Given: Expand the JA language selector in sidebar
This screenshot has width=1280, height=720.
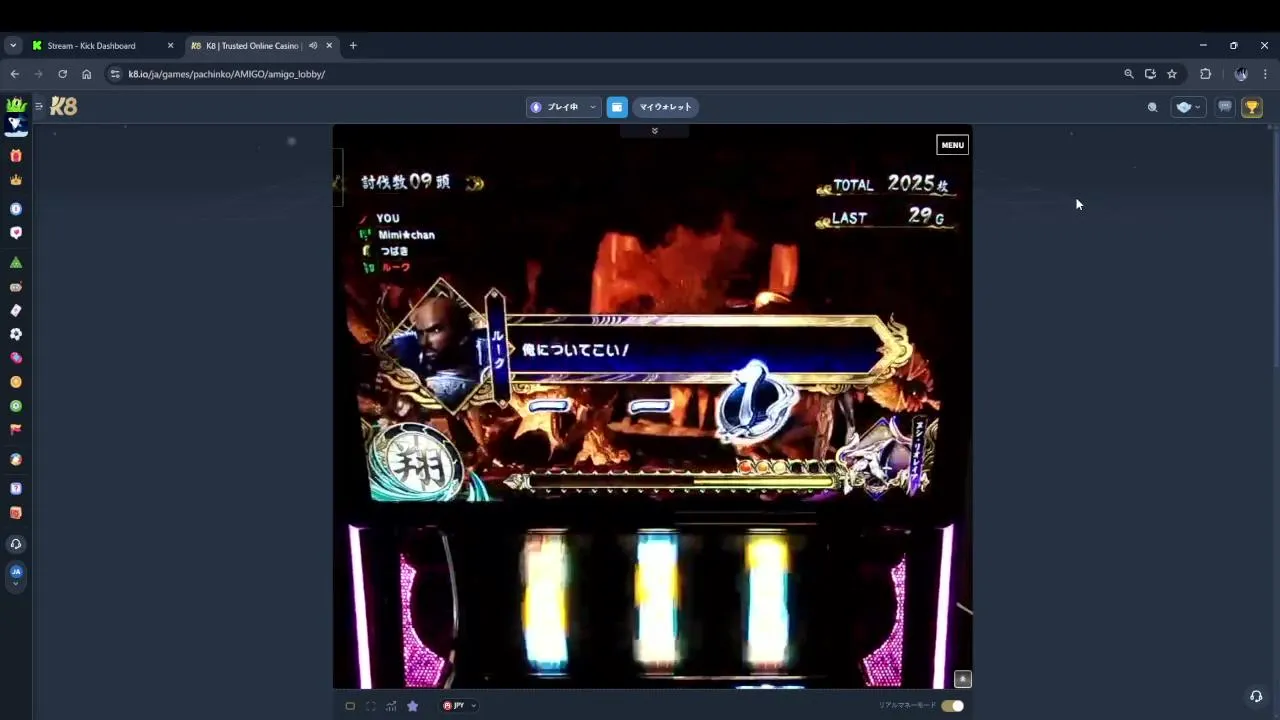Looking at the screenshot, I should (15, 575).
